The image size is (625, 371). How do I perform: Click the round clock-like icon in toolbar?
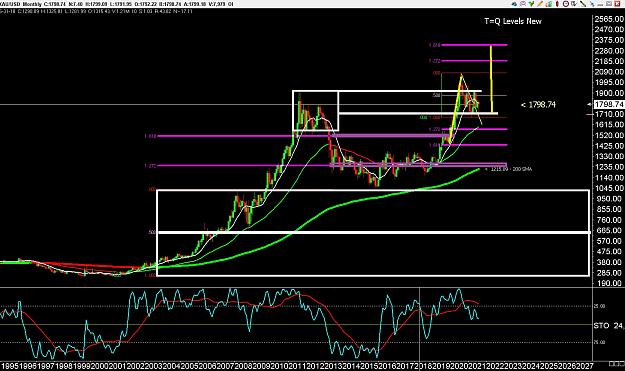point(566,4)
